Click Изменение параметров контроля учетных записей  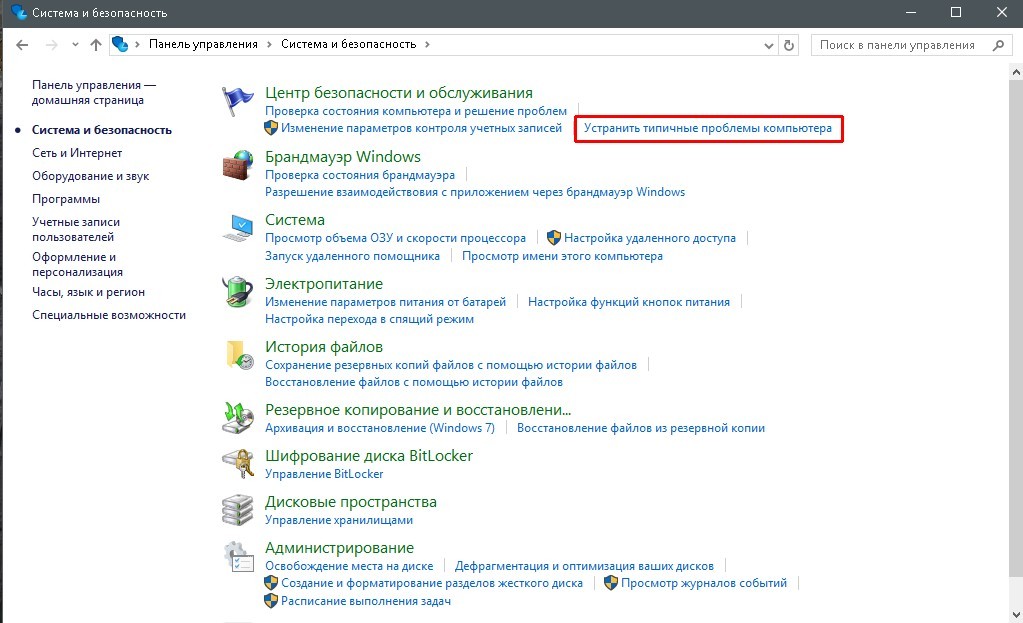tap(421, 128)
